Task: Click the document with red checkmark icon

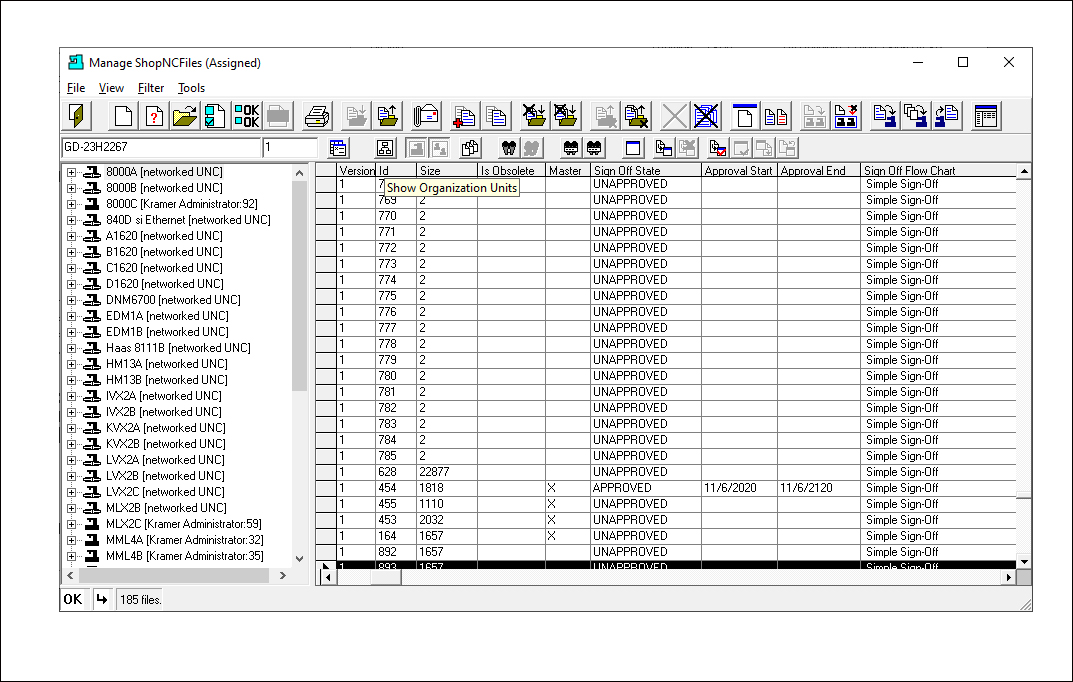Action: point(718,148)
